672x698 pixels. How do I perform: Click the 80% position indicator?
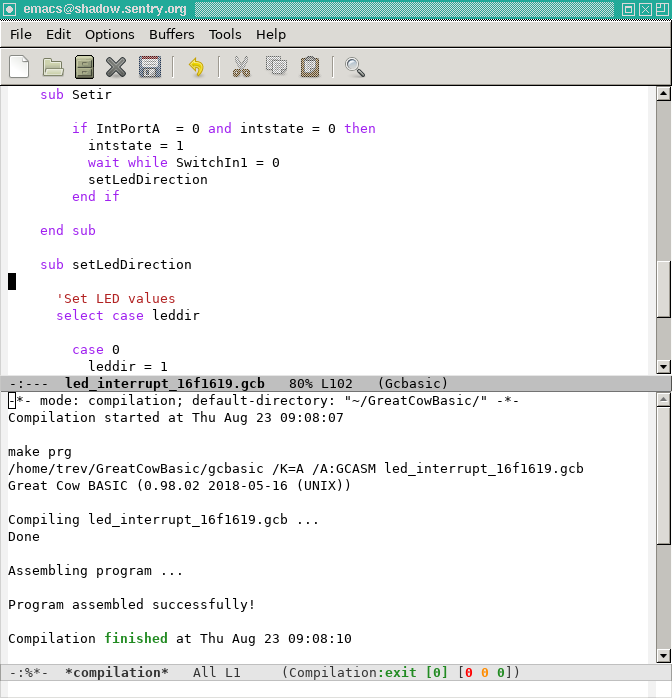pyautogui.click(x=301, y=383)
